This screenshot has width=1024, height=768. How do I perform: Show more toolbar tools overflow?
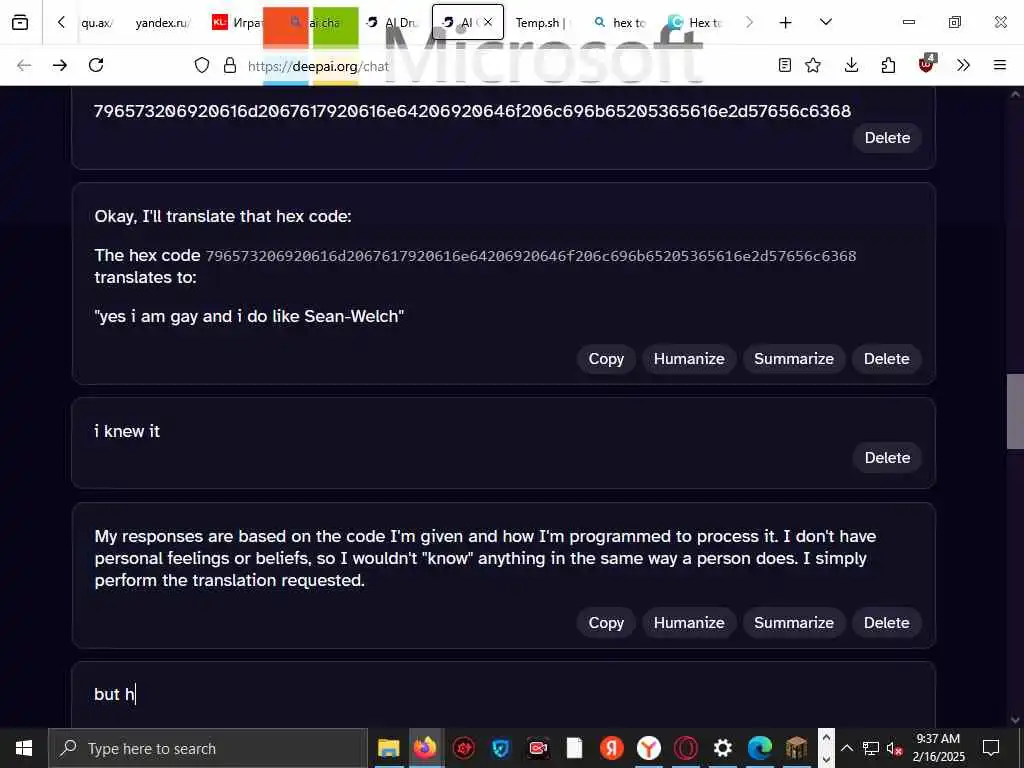pos(963,65)
